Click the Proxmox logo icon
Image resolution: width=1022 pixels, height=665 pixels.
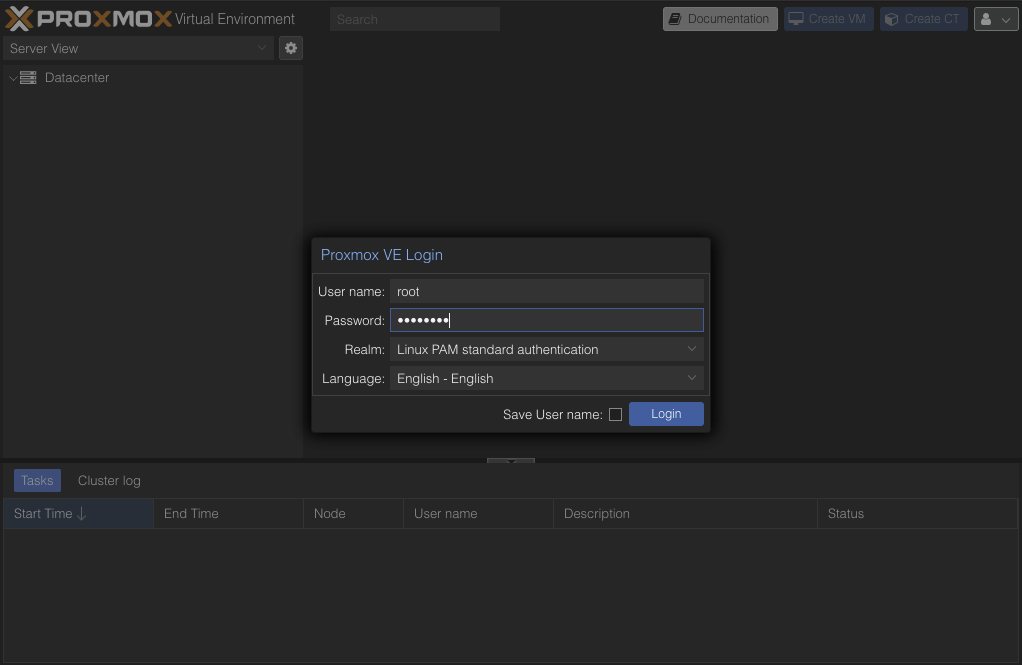tap(20, 18)
